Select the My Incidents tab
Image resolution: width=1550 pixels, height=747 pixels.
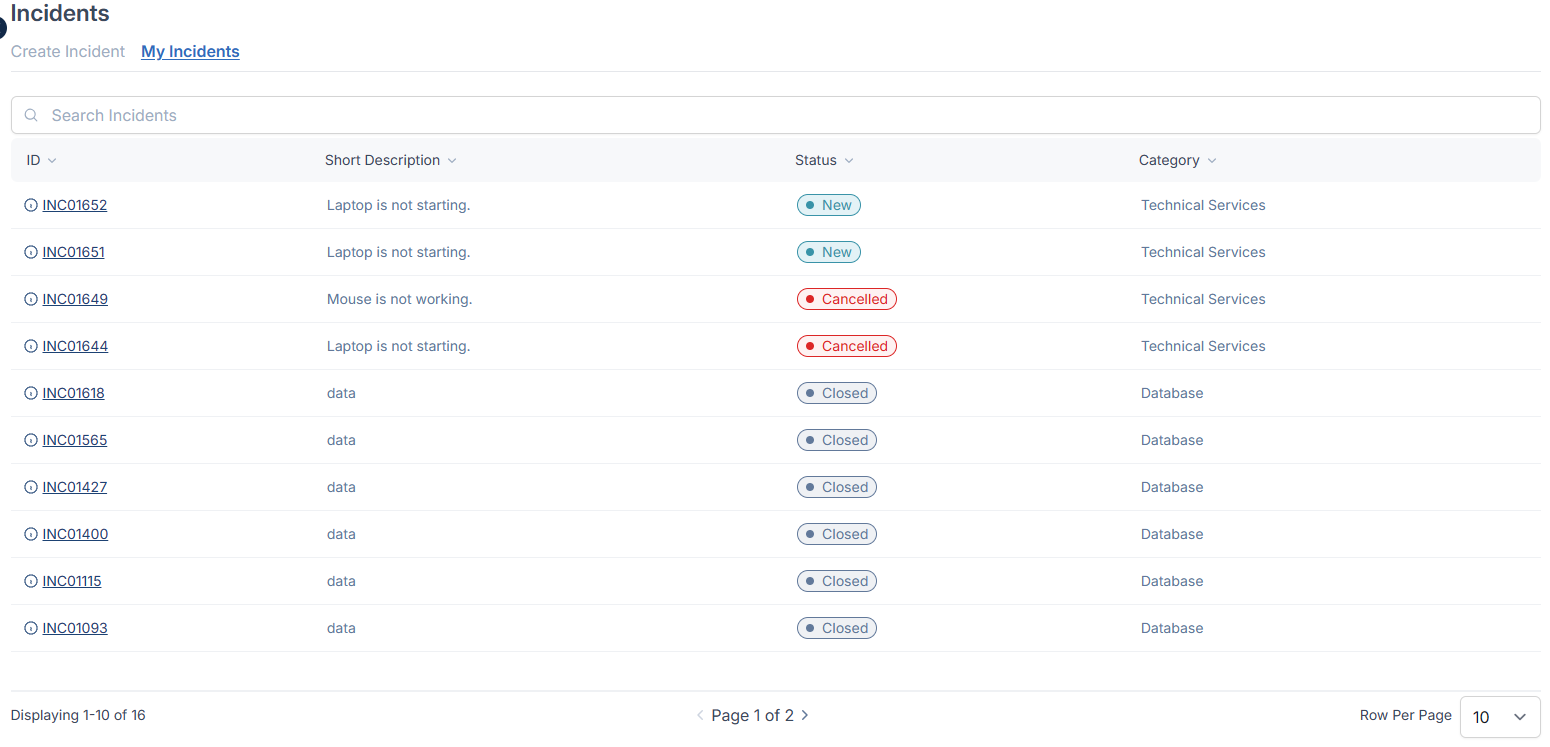tap(190, 51)
